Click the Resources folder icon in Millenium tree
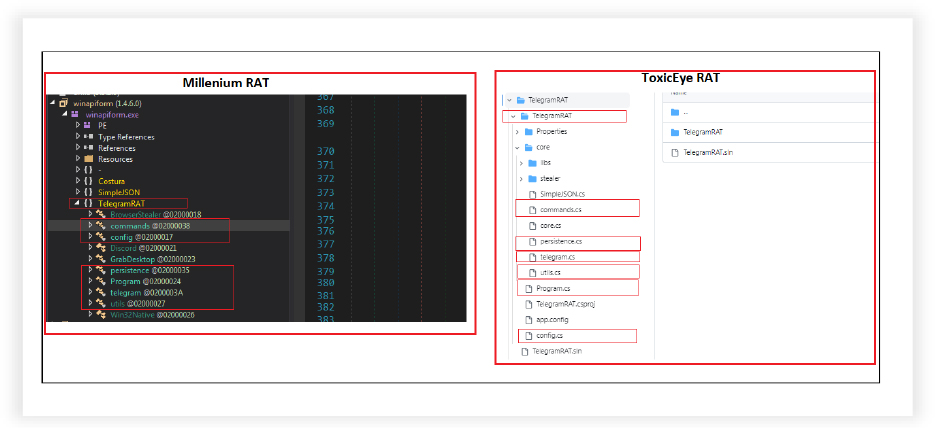This screenshot has height=428, width=935. point(88,159)
